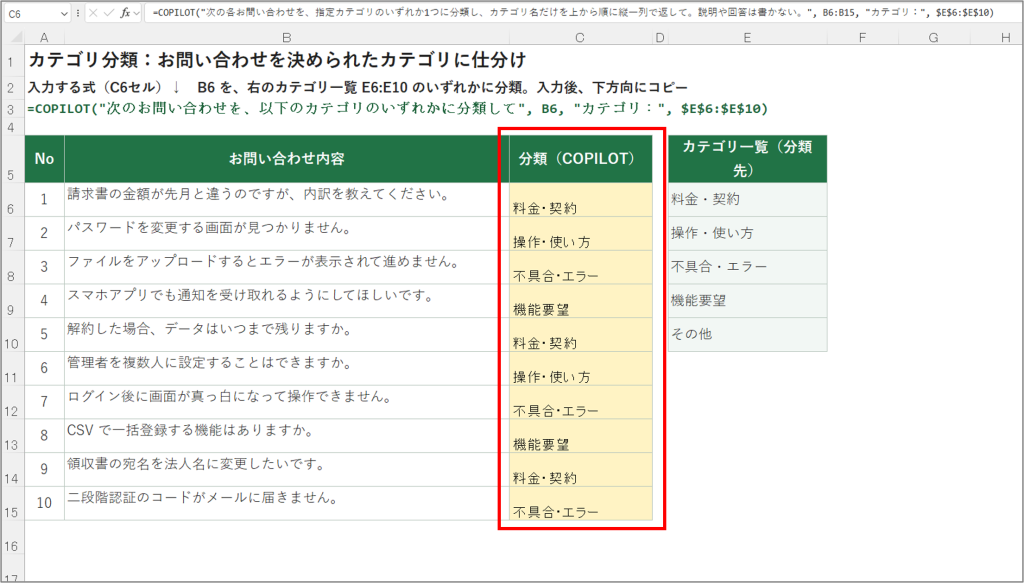Click inquiry ファイルをアップロードするとエラー
The width and height of the screenshot is (1024, 583).
[x=287, y=267]
